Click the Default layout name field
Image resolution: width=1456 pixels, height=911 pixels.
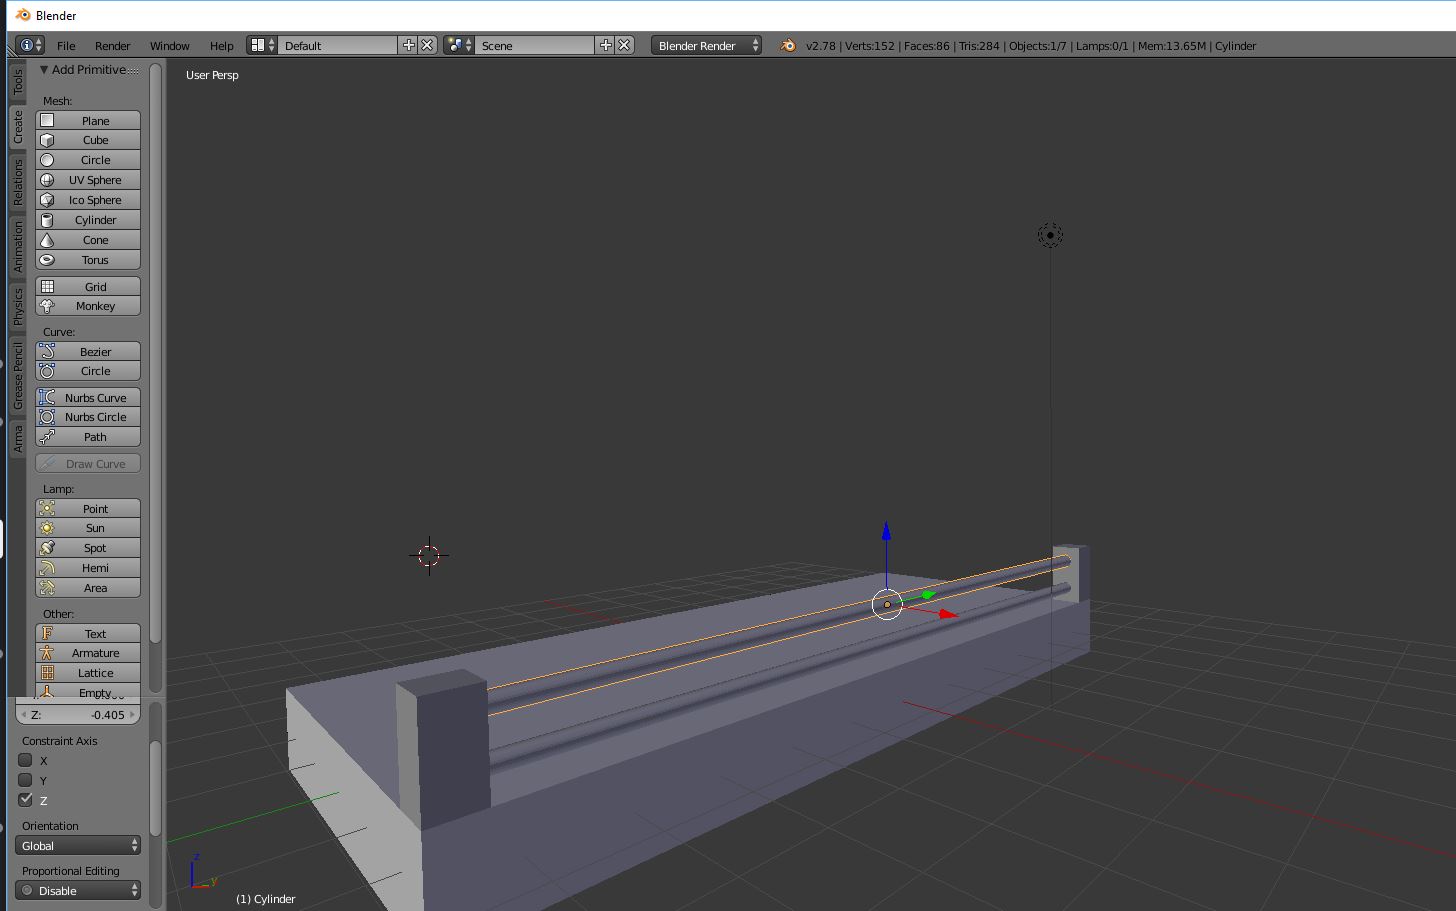(x=338, y=45)
